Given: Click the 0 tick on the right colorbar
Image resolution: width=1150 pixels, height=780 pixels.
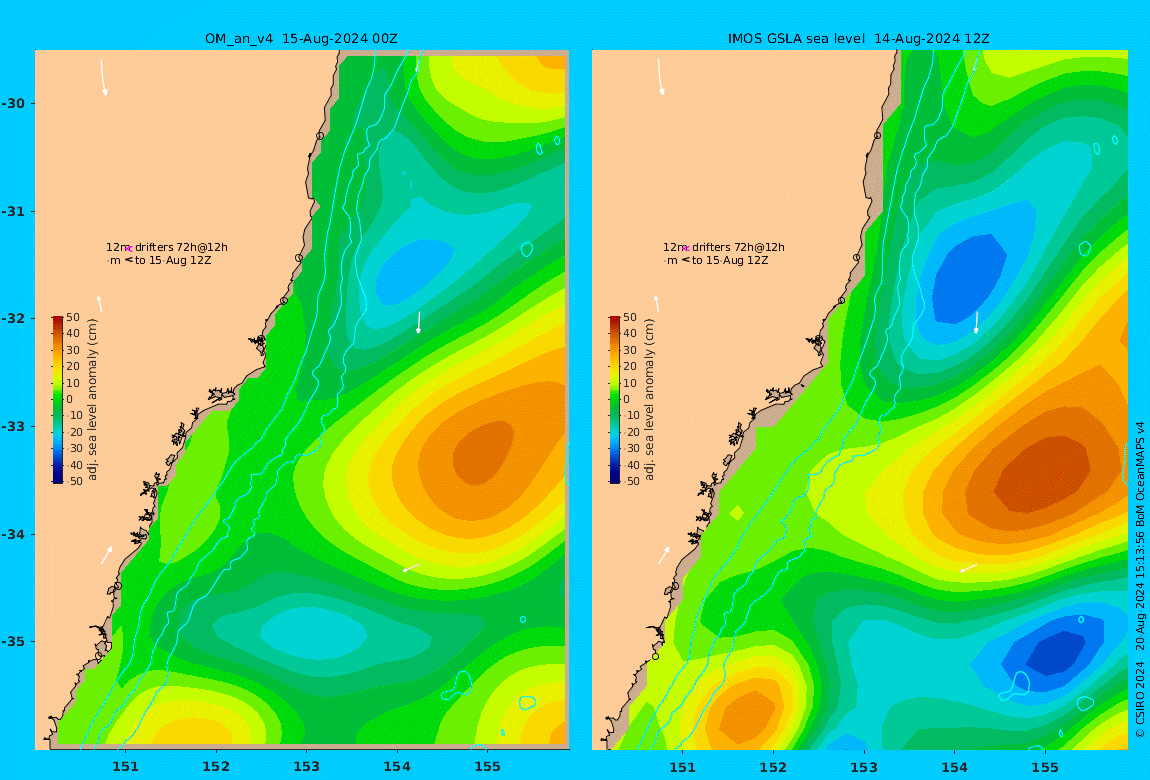Looking at the screenshot, I should click(626, 400).
